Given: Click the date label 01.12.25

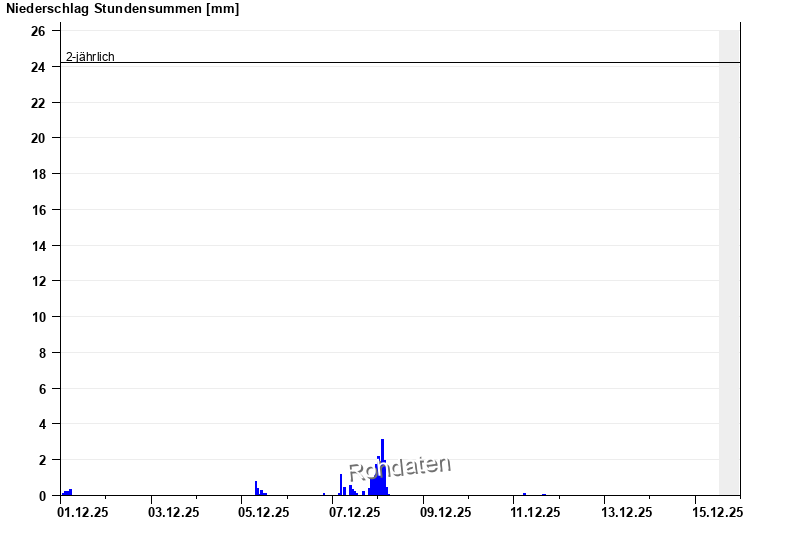Looking at the screenshot, I should click(83, 512).
